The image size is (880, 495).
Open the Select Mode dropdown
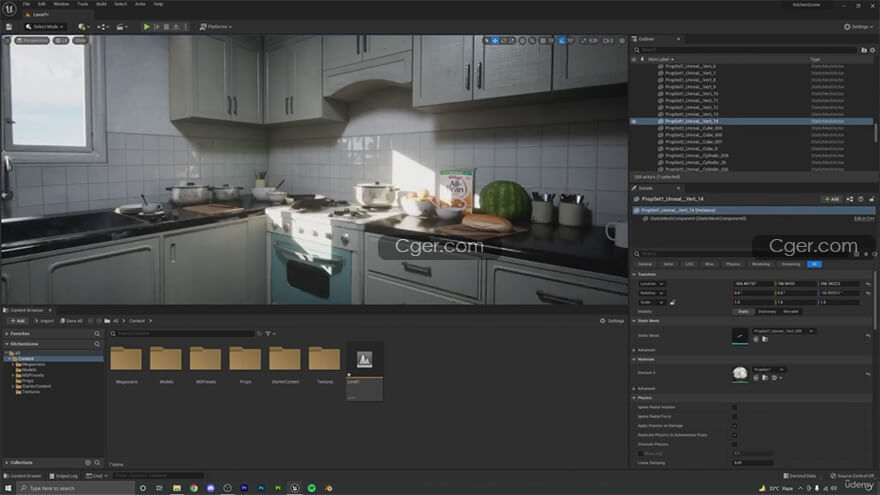click(44, 26)
